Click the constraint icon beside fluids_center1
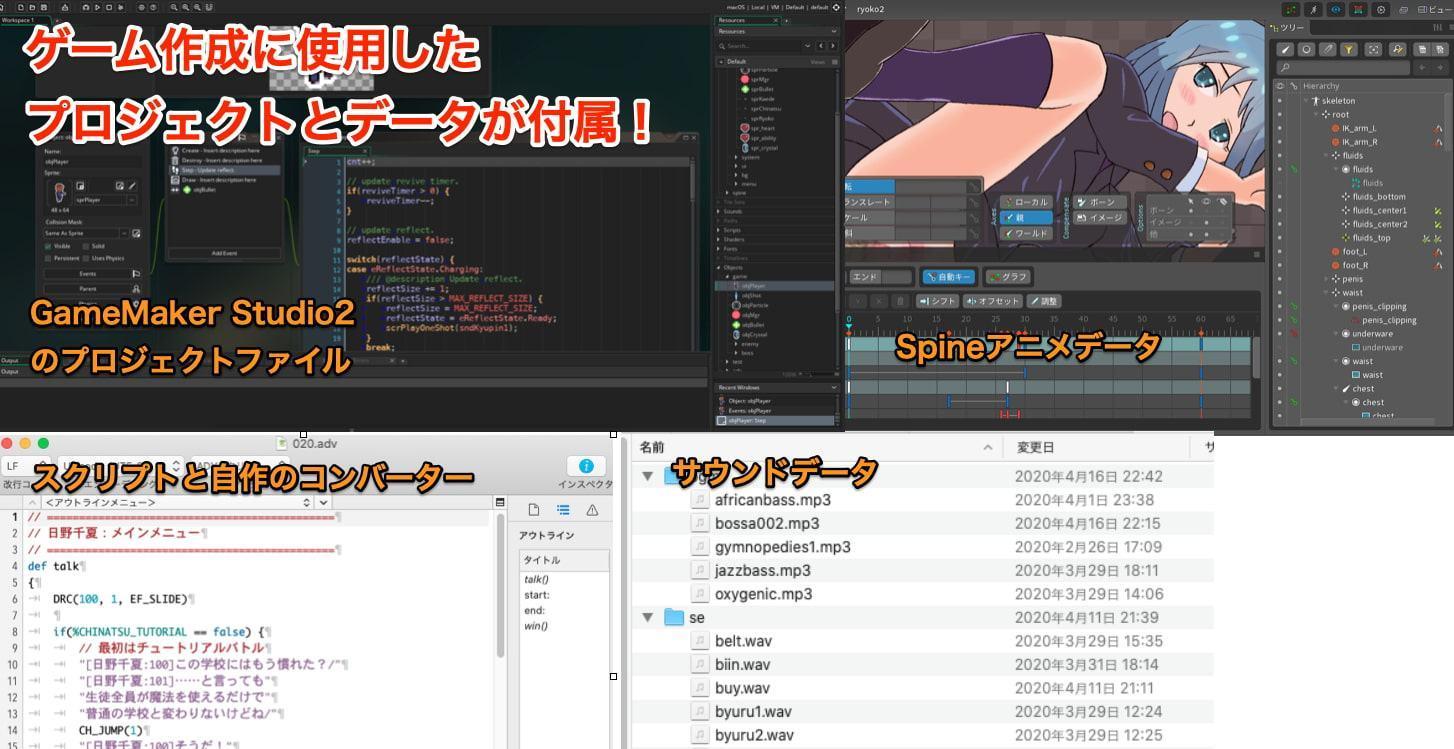The image size is (1454, 749). pyautogui.click(x=1439, y=211)
